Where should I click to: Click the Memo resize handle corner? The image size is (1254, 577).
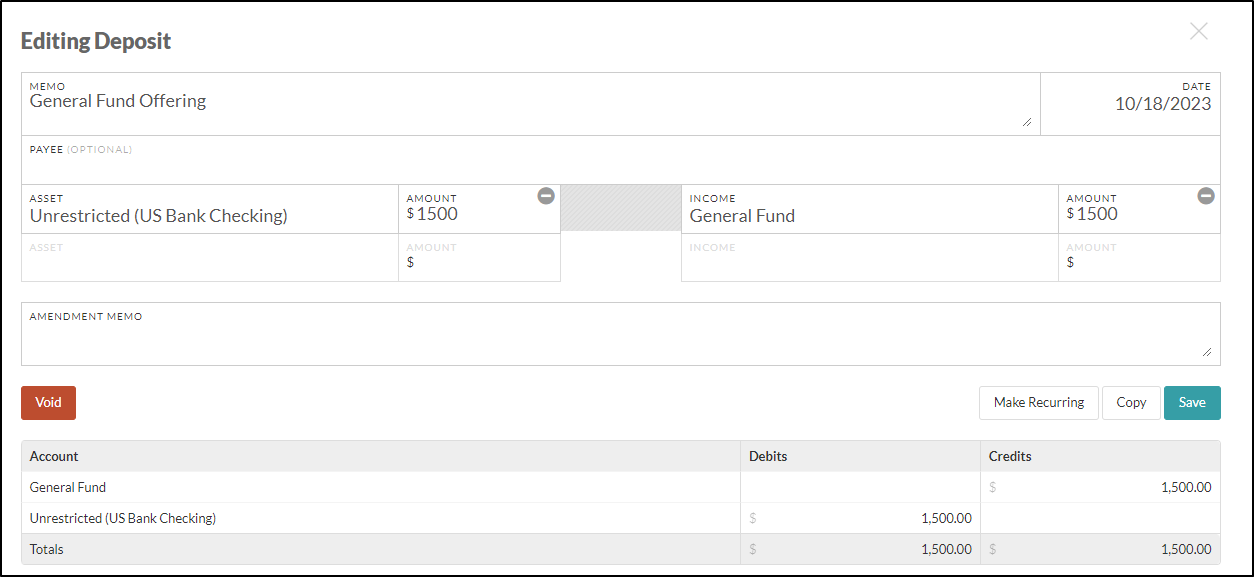(x=1027, y=121)
